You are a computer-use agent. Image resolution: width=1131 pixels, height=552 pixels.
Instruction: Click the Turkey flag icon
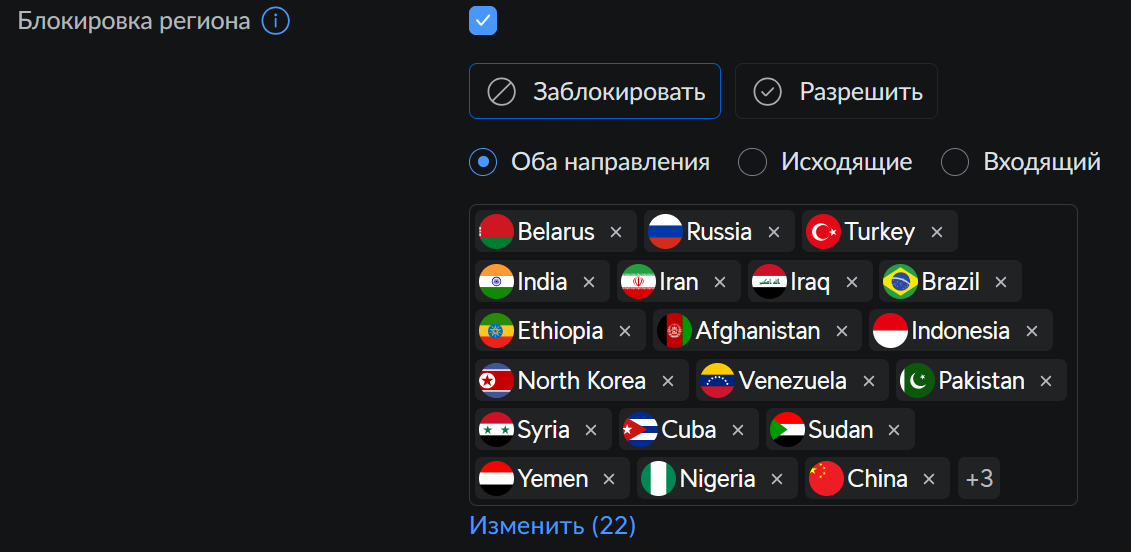tap(823, 232)
